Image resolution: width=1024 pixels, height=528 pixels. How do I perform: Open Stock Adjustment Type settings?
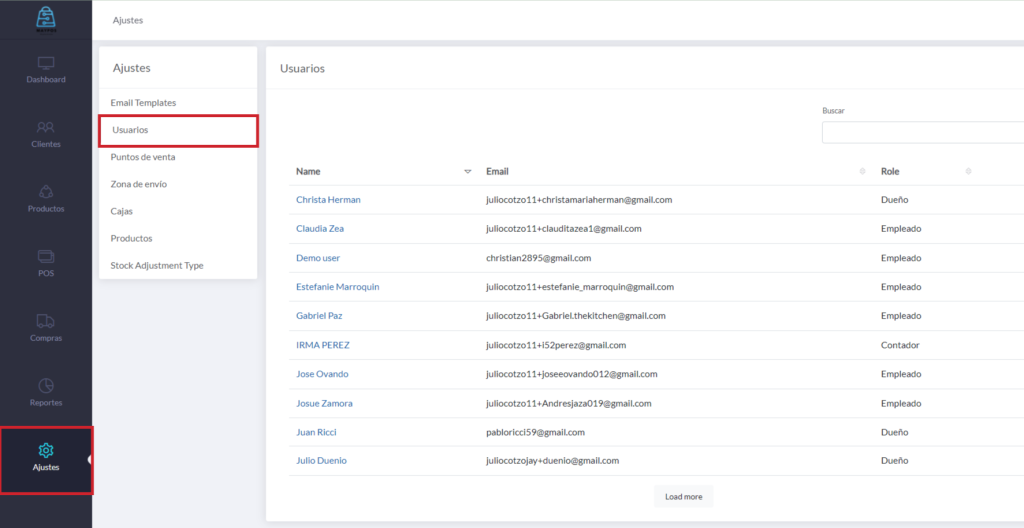coord(156,266)
